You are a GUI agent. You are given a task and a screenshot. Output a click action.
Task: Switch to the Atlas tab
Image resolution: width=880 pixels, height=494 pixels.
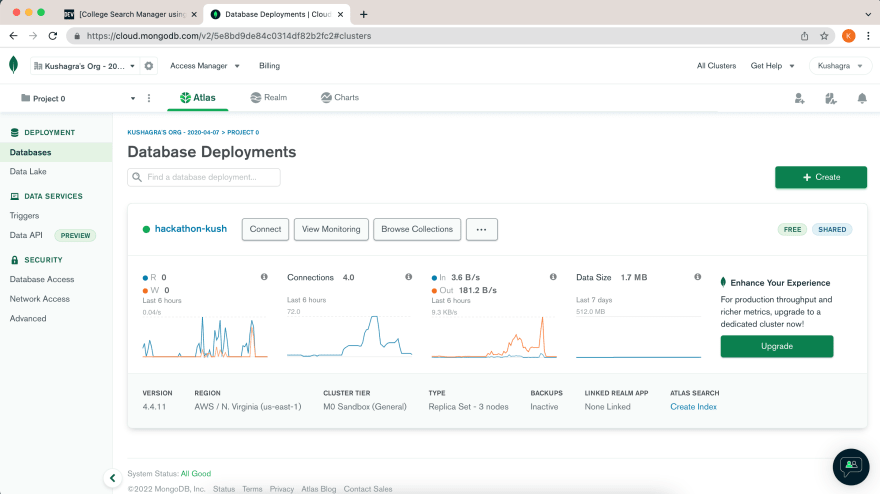198,98
